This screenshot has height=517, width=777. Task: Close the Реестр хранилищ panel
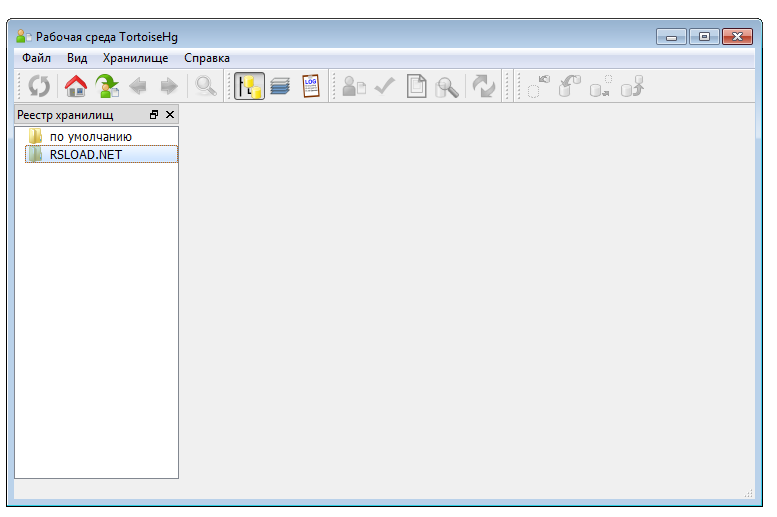point(170,115)
